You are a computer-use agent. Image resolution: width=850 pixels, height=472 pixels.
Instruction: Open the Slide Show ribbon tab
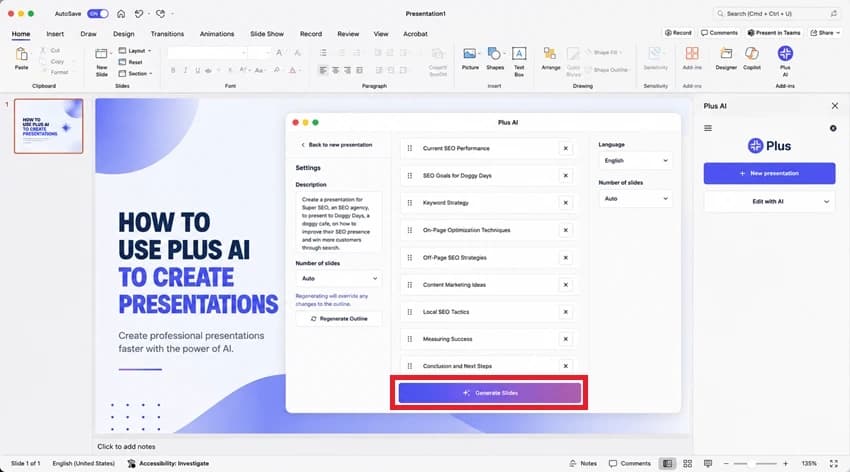tap(267, 34)
